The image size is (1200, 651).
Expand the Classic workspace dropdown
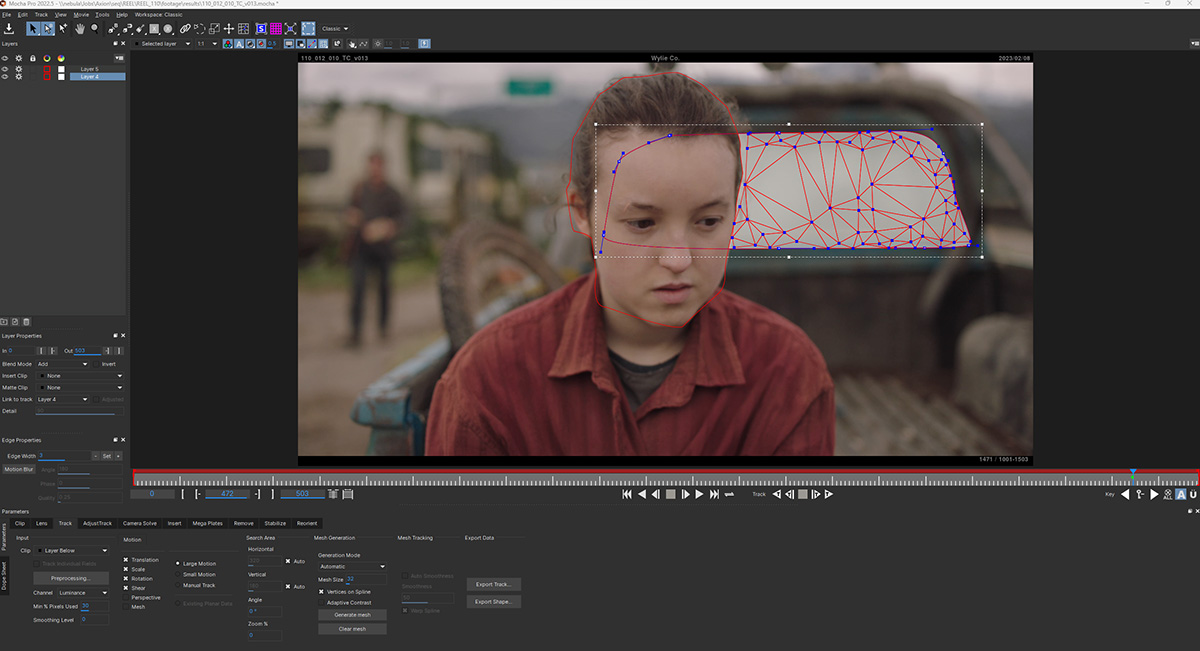point(335,29)
